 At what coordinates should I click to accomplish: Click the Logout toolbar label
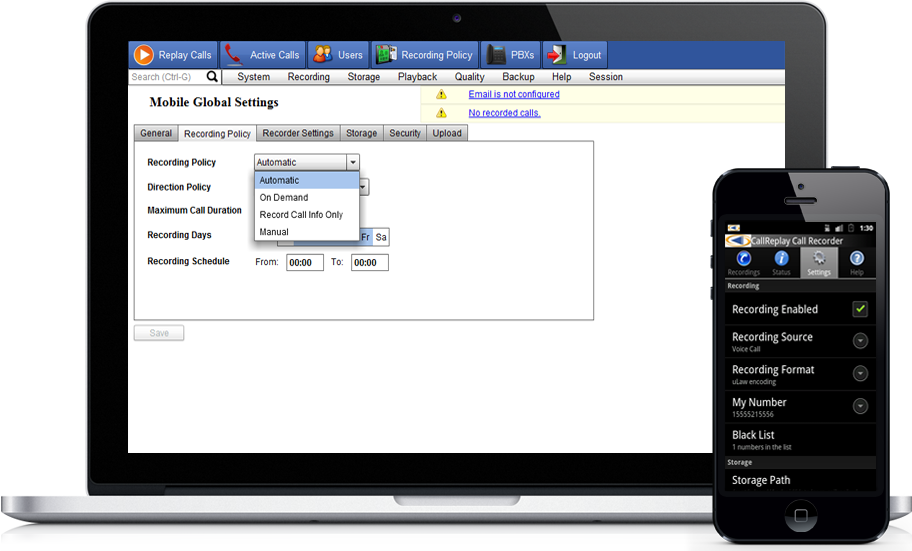[x=587, y=55]
